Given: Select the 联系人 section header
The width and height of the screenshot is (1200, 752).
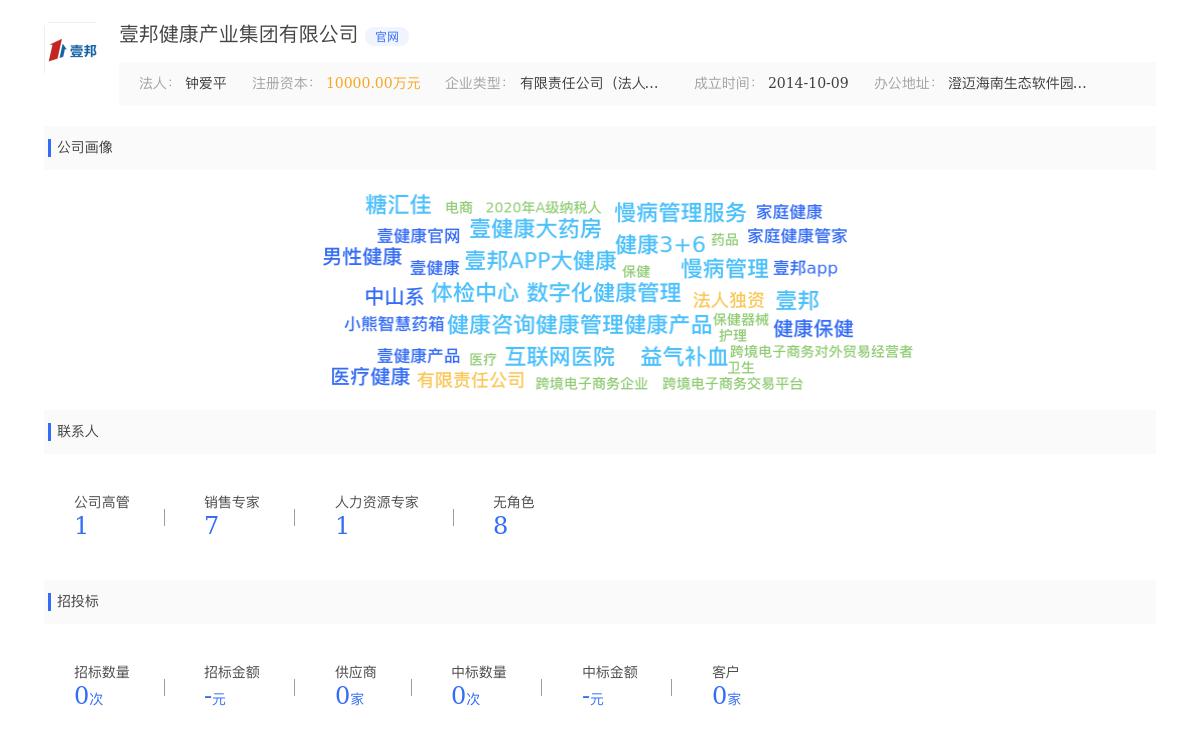Looking at the screenshot, I should [78, 432].
